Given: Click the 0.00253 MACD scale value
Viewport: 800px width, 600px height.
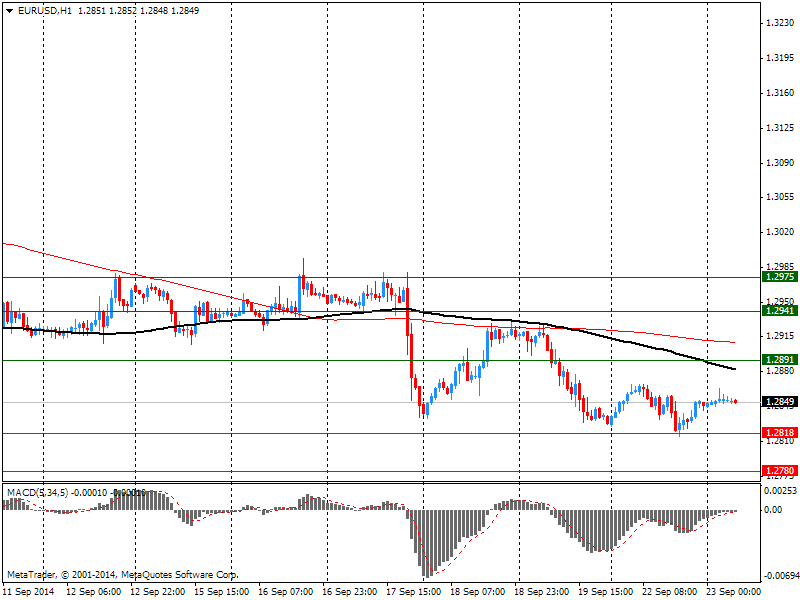Looking at the screenshot, I should pyautogui.click(x=780, y=491).
